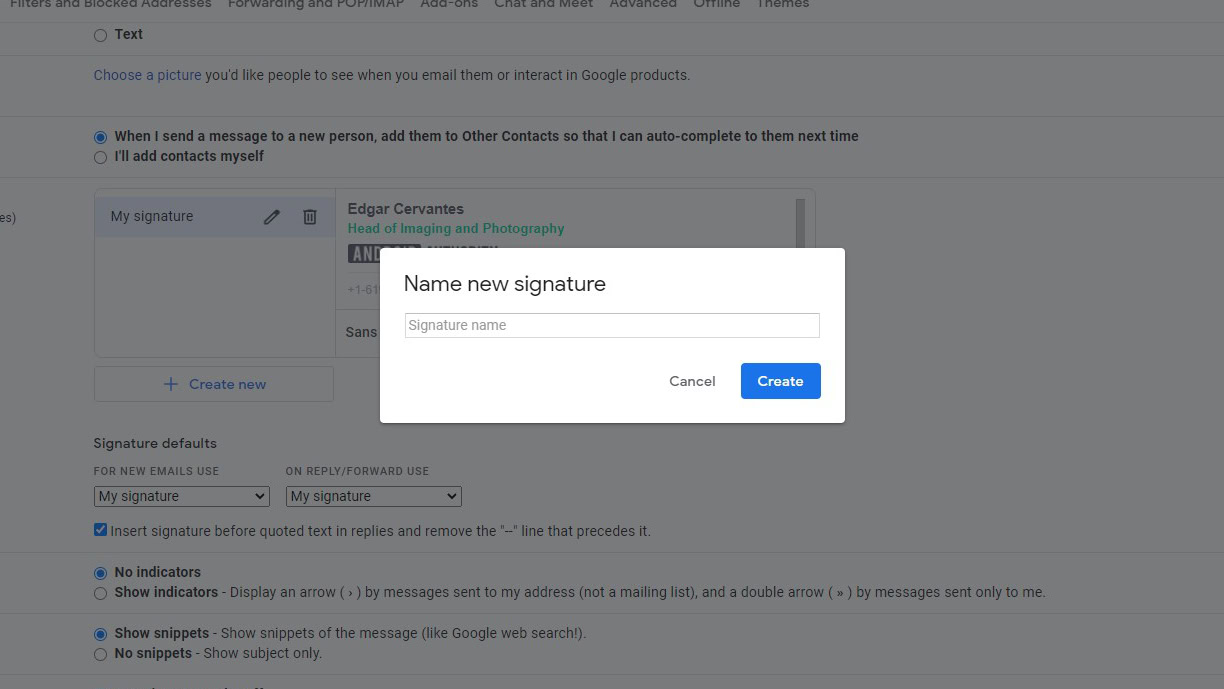The height and width of the screenshot is (689, 1224).
Task: Toggle Insert signature before quoted text checkbox
Action: click(100, 530)
